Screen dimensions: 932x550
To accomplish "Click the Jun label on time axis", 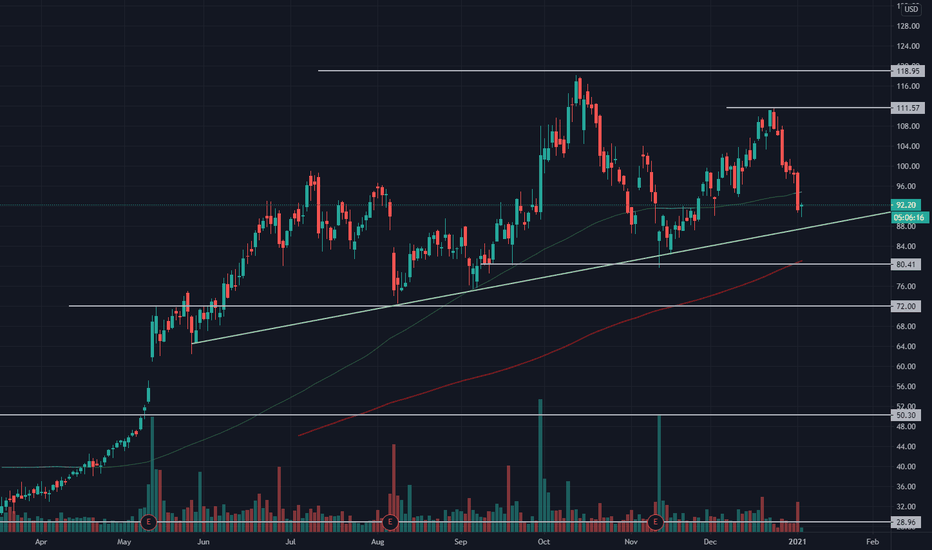I will pos(203,542).
